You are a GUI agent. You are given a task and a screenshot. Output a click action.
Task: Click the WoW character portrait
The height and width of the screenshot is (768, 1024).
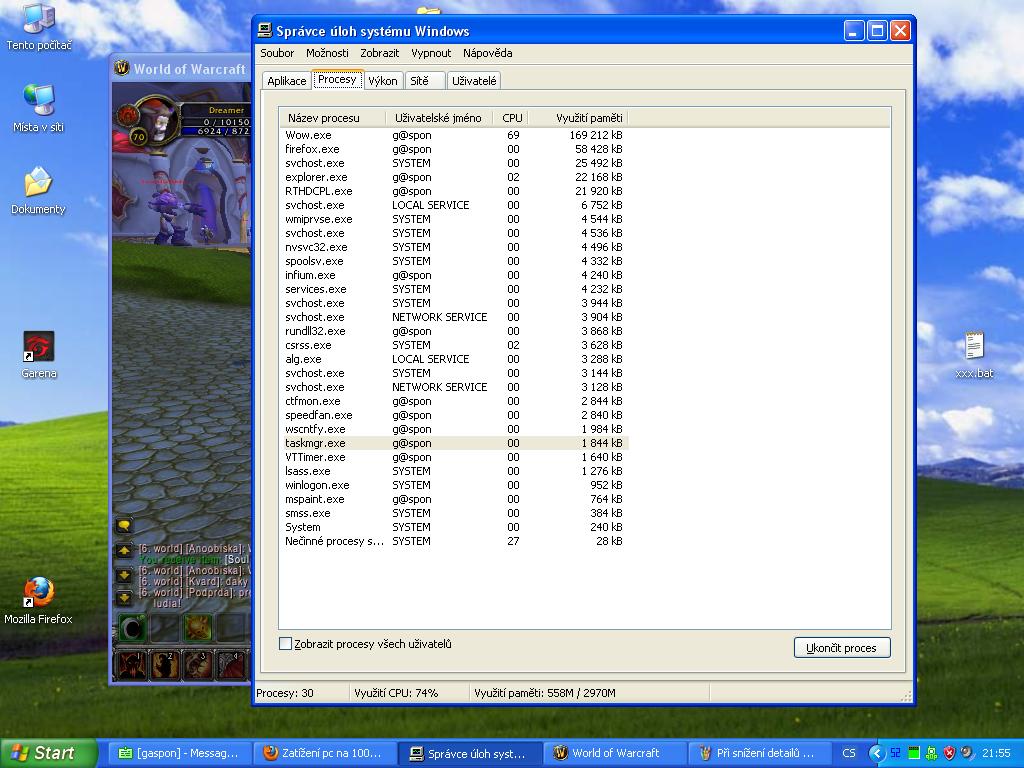click(157, 121)
